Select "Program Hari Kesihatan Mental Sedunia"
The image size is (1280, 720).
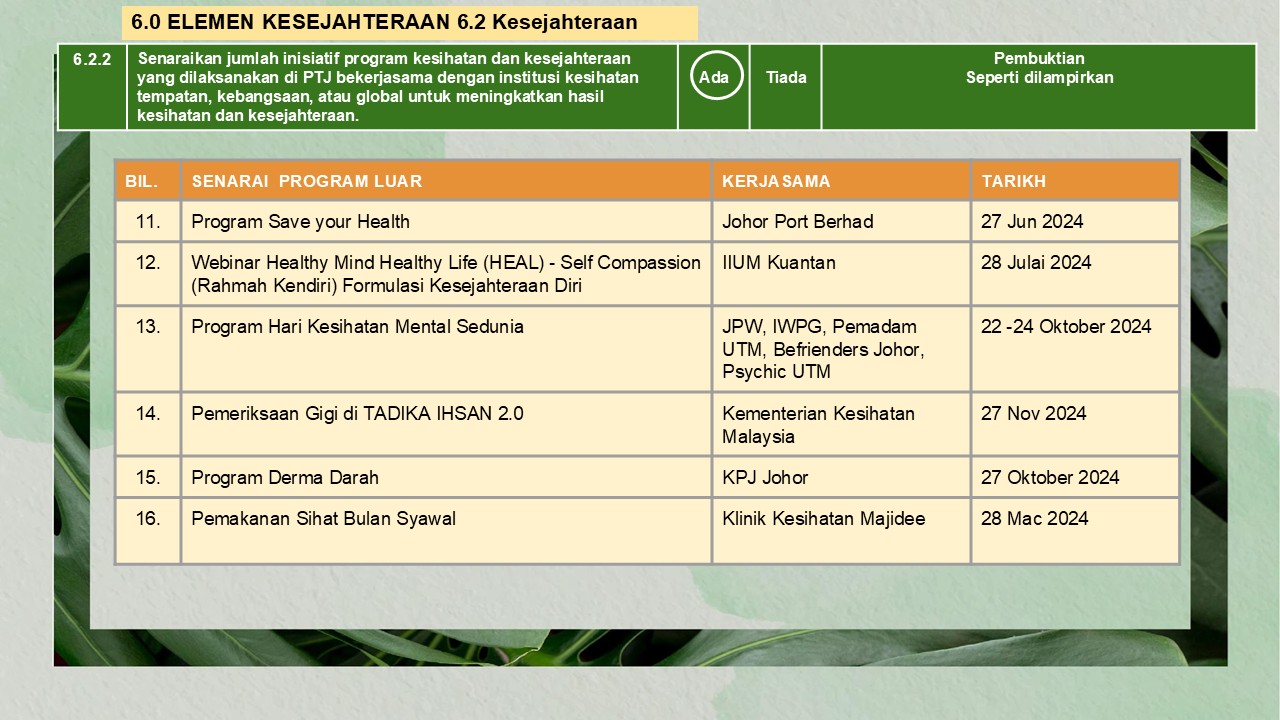357,326
